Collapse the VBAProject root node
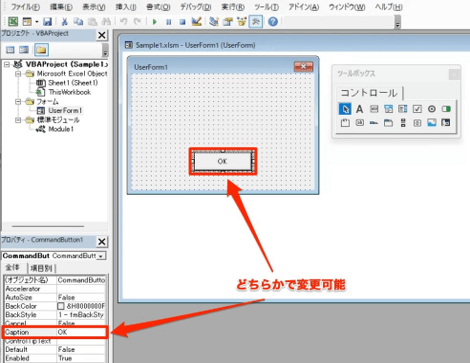470x363 pixels. point(7,64)
